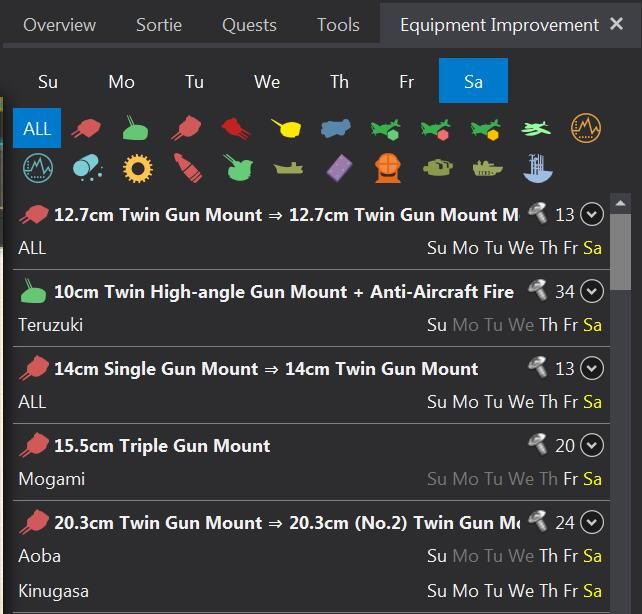The height and width of the screenshot is (614, 642).
Task: Select Sunday (Su) day filter
Action: [x=48, y=81]
